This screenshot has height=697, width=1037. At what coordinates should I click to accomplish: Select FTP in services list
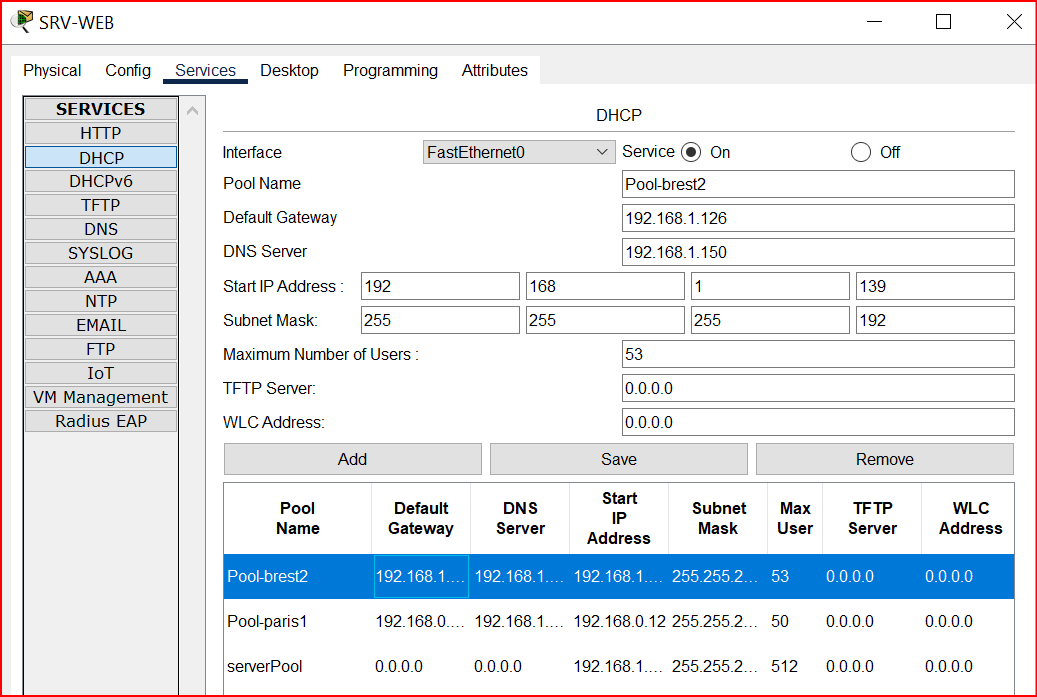click(x=101, y=349)
